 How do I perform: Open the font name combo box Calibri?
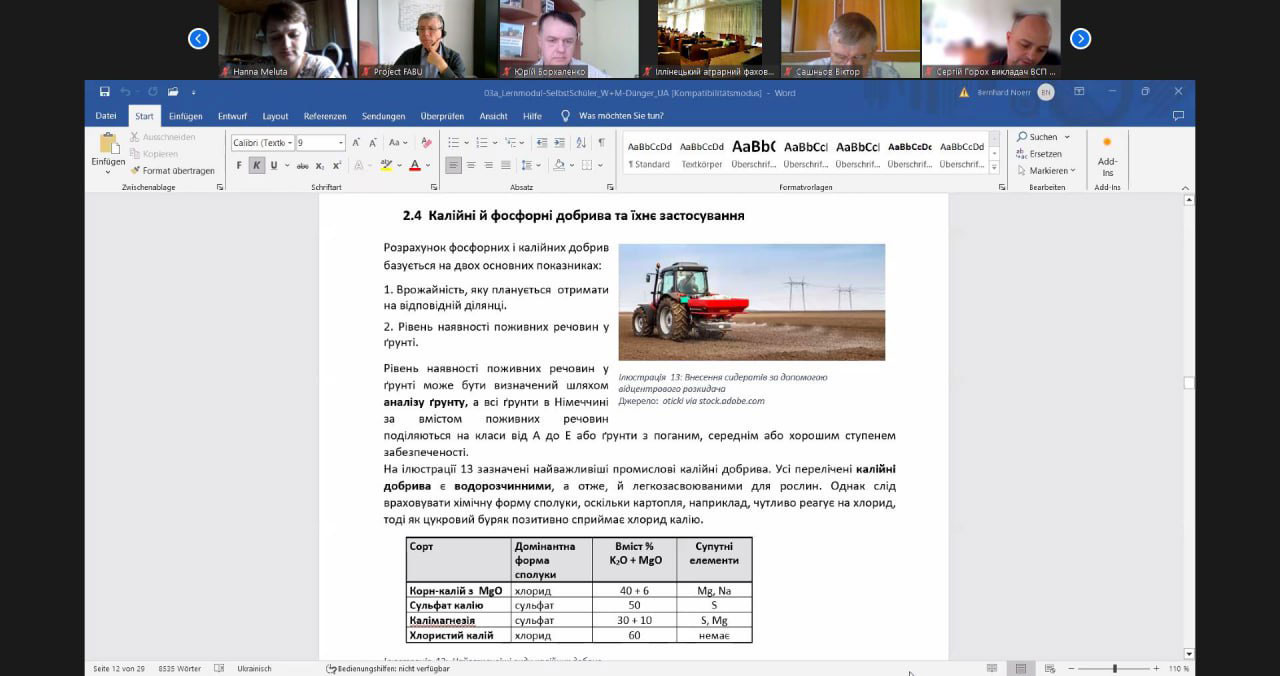point(262,143)
